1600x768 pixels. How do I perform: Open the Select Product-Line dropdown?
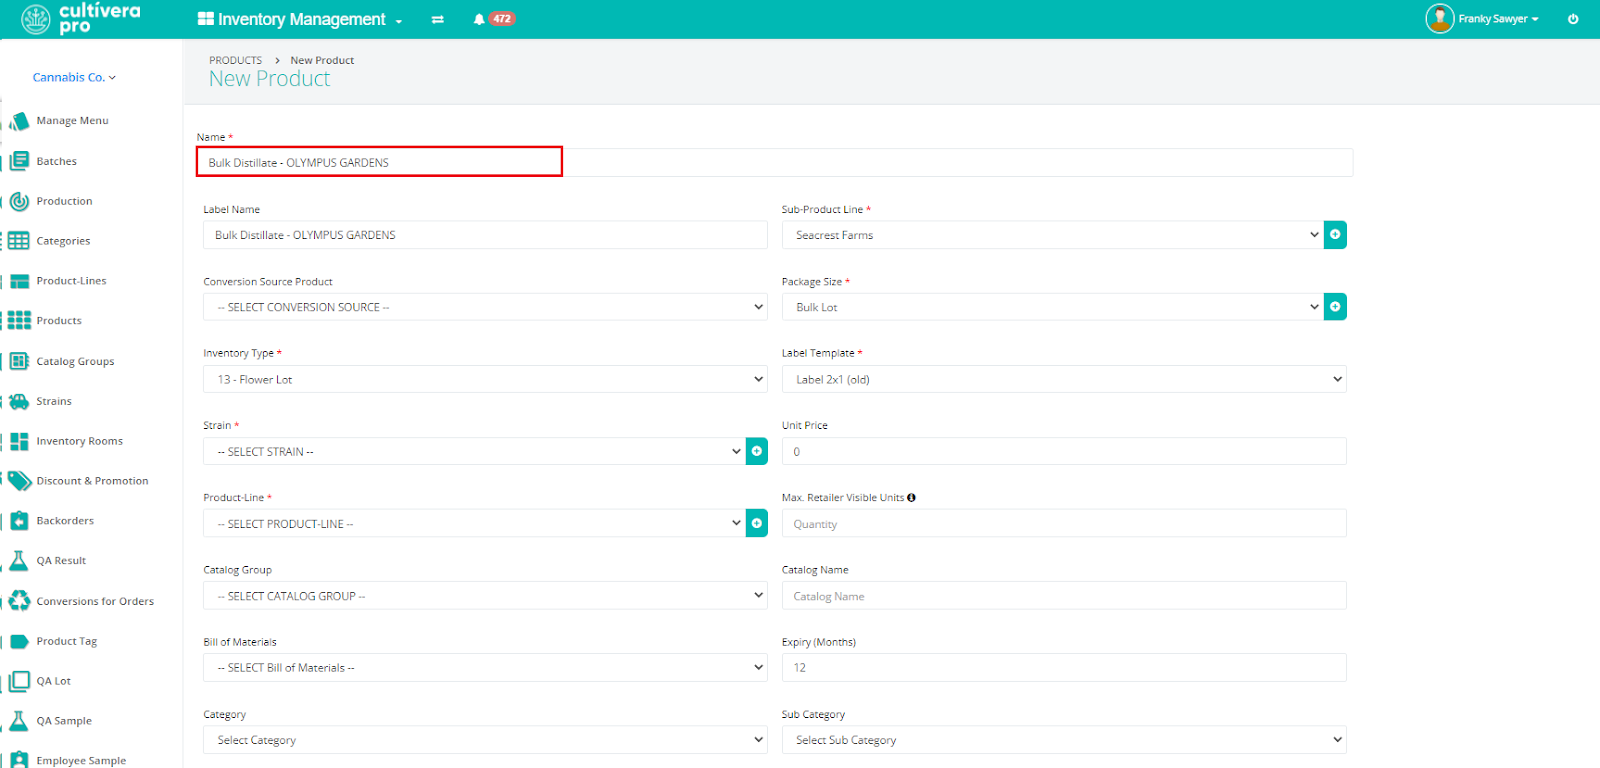pyautogui.click(x=474, y=523)
